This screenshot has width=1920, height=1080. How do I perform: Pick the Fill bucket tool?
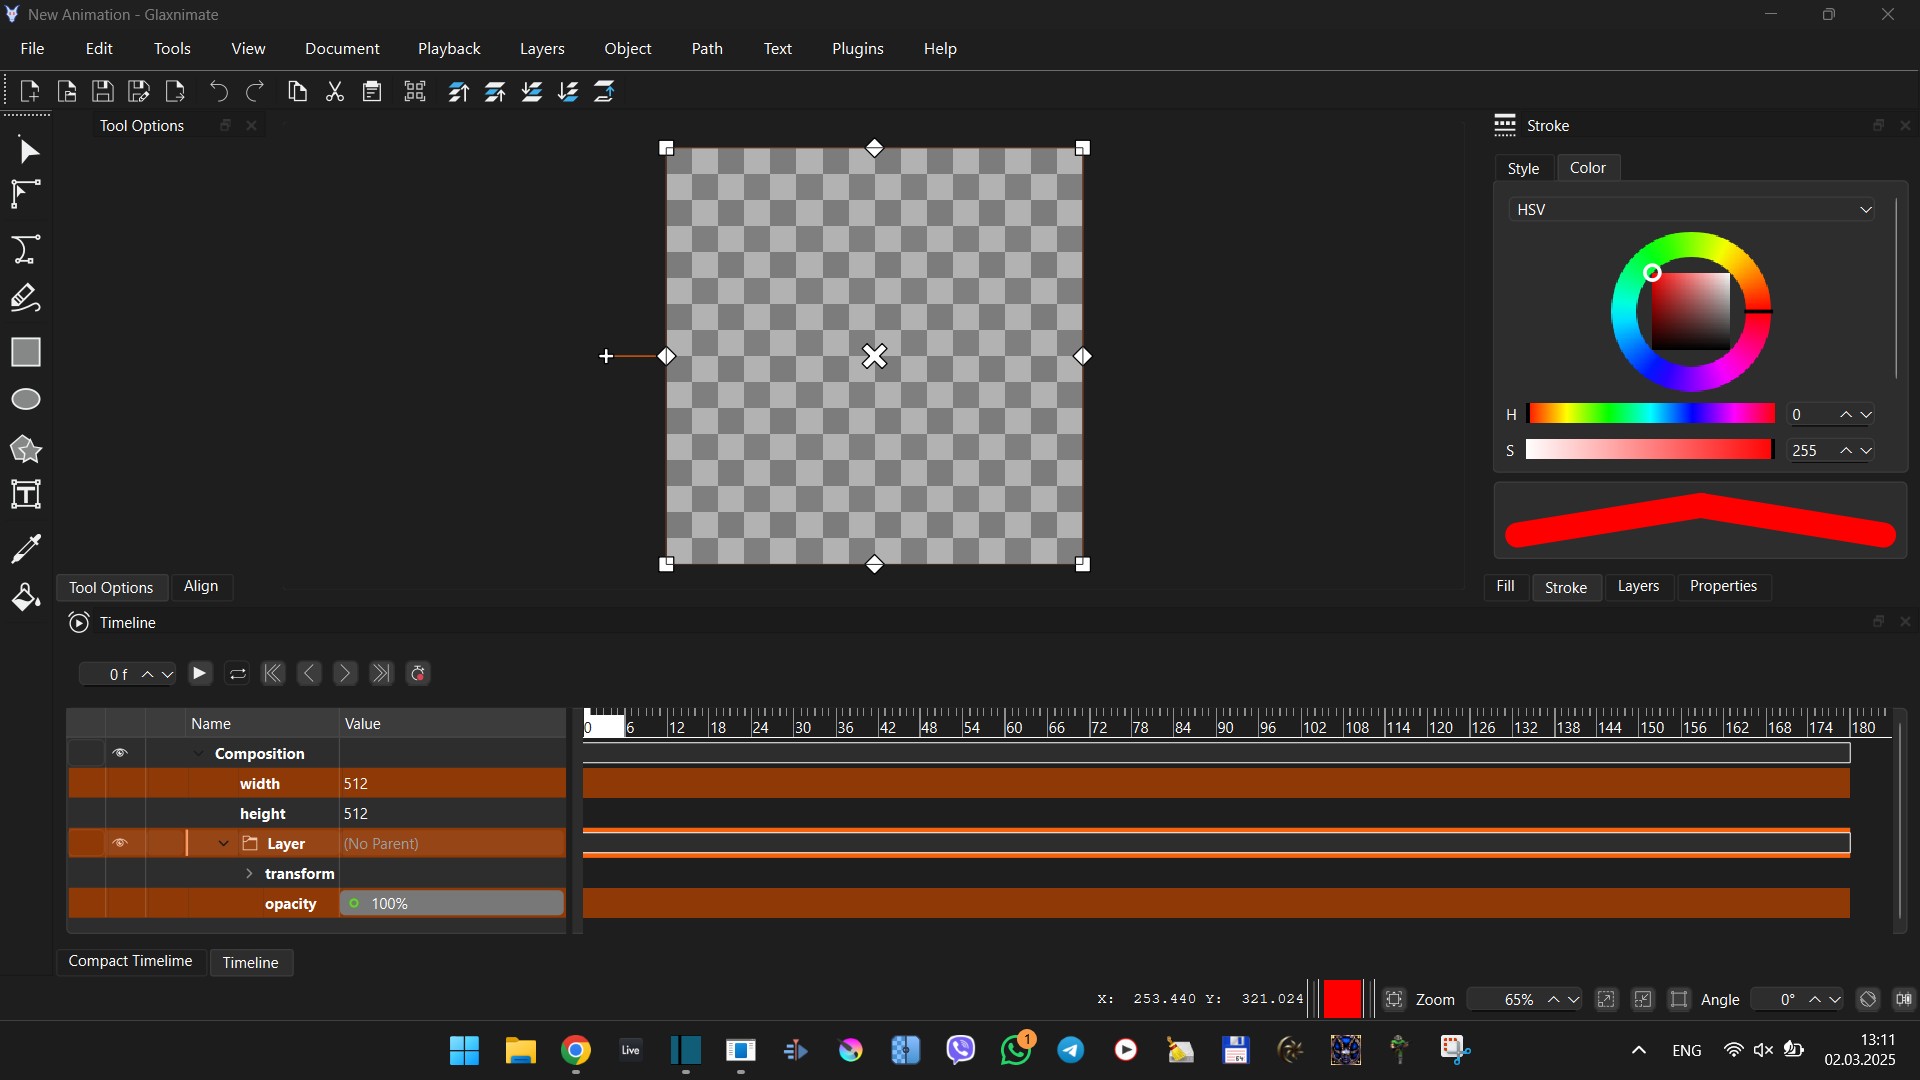[26, 597]
